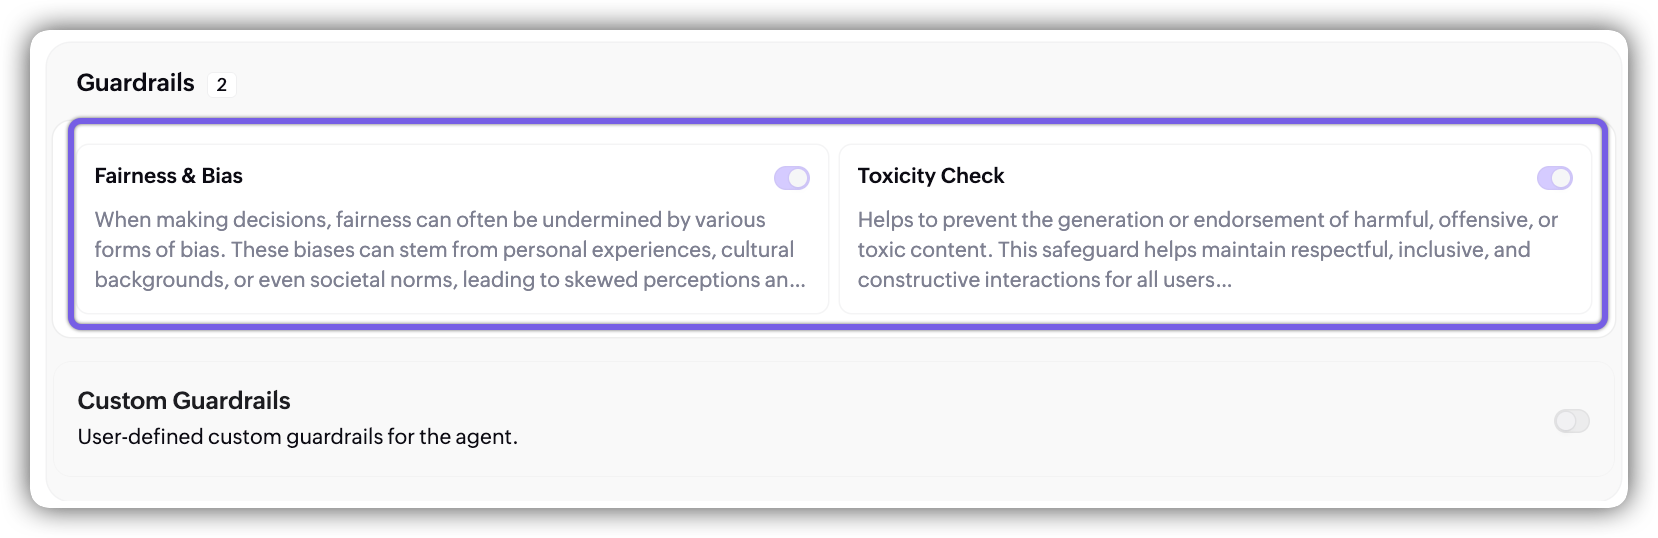Click 'Helps to prevent' in the Toxicity description
Screen dimensions: 1658x538
click(937, 220)
